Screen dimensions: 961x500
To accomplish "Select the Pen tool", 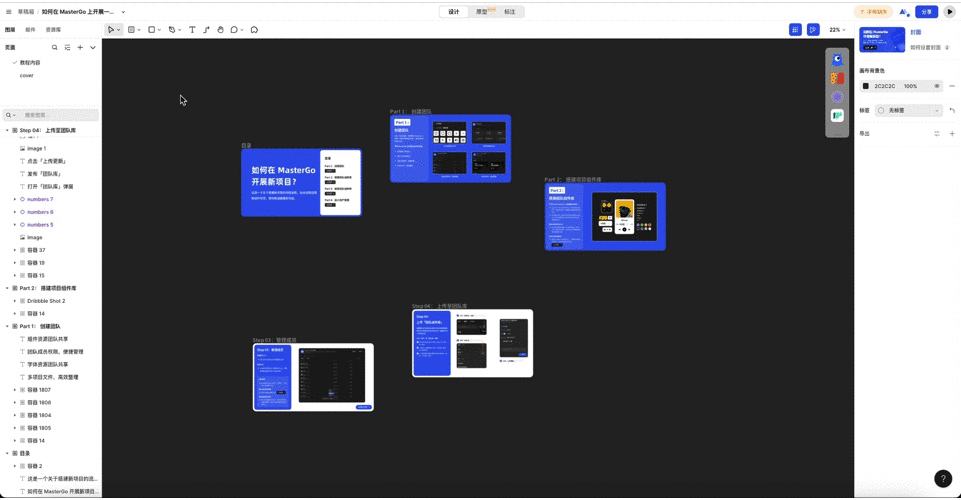I will coord(172,29).
